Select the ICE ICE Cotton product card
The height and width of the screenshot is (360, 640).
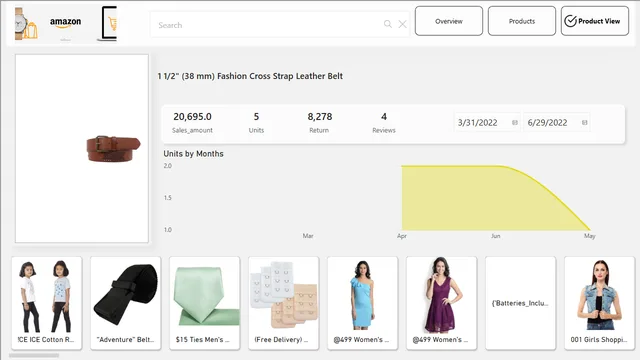pos(47,303)
